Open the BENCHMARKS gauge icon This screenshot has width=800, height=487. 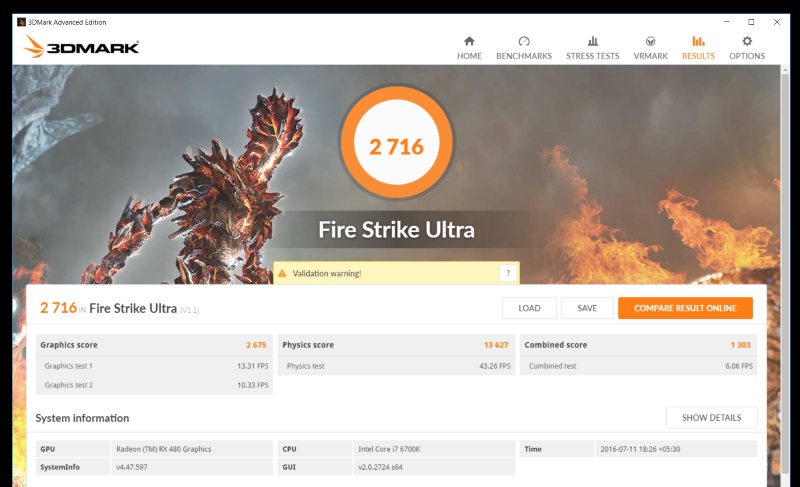click(x=524, y=41)
